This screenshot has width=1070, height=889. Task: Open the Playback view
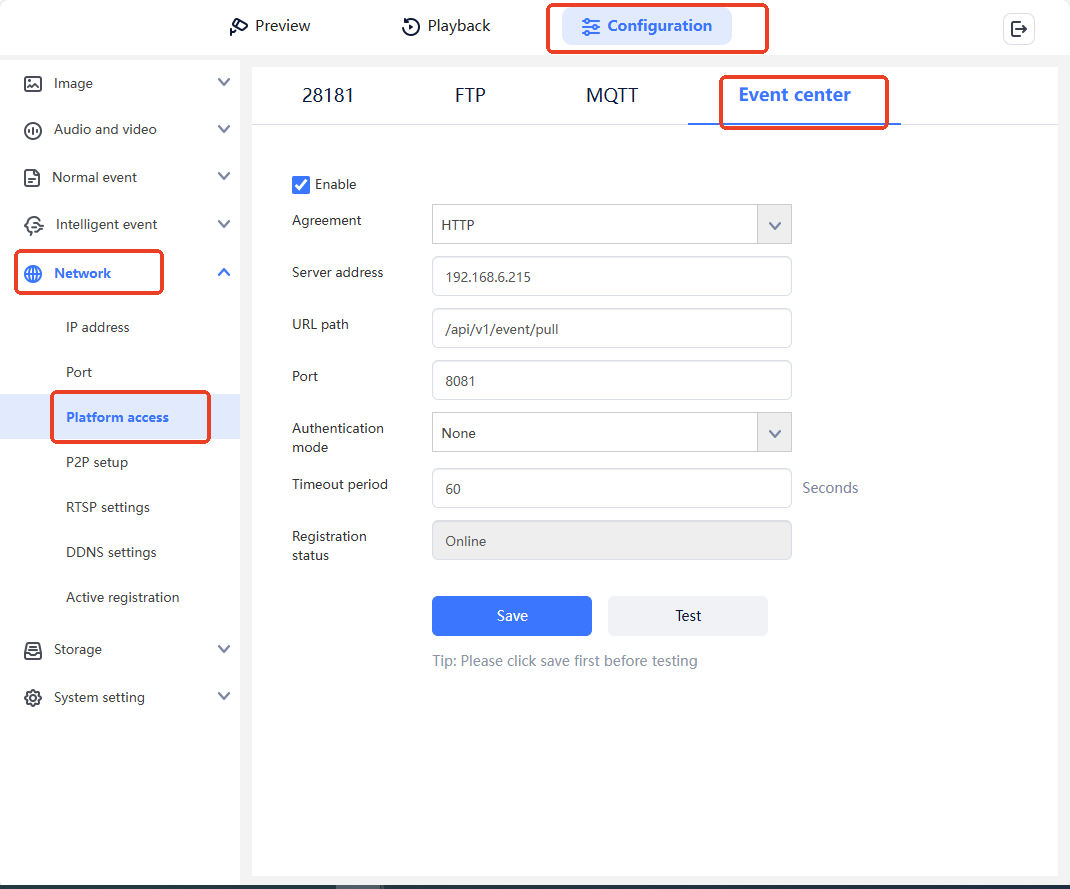[446, 26]
